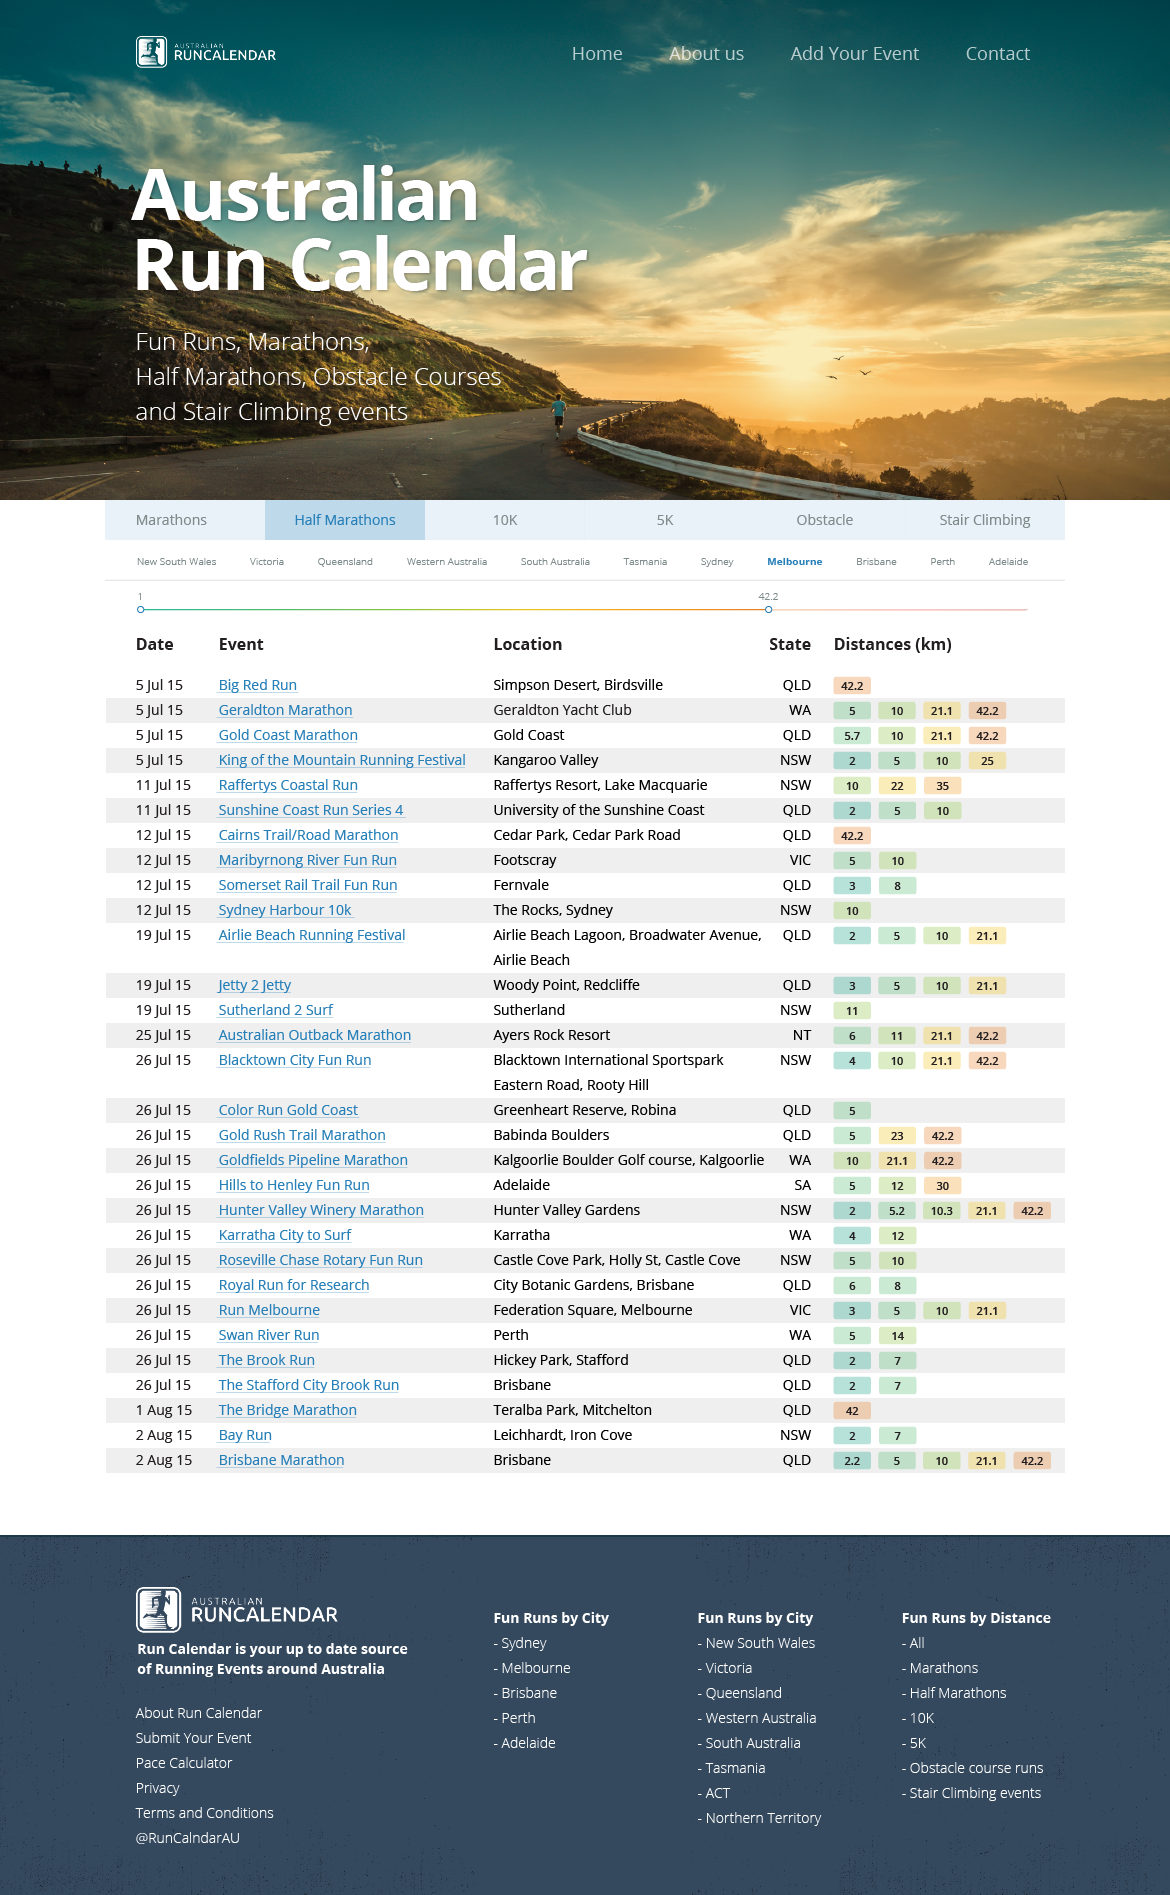Screen dimensions: 1170x1895
Task: Click the Run Calendar logo in header
Action: 206,52
